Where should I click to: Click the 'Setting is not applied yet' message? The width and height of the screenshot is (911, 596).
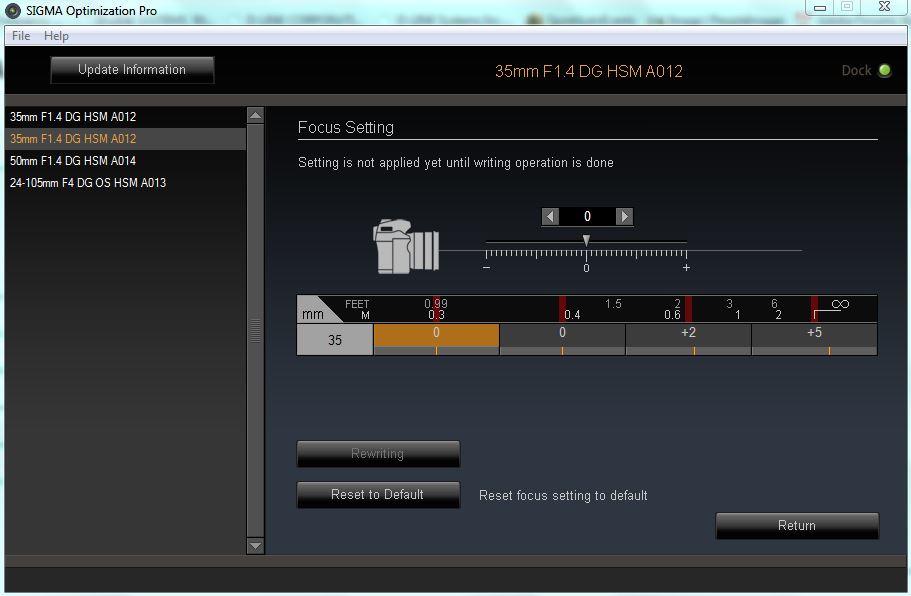tap(456, 163)
